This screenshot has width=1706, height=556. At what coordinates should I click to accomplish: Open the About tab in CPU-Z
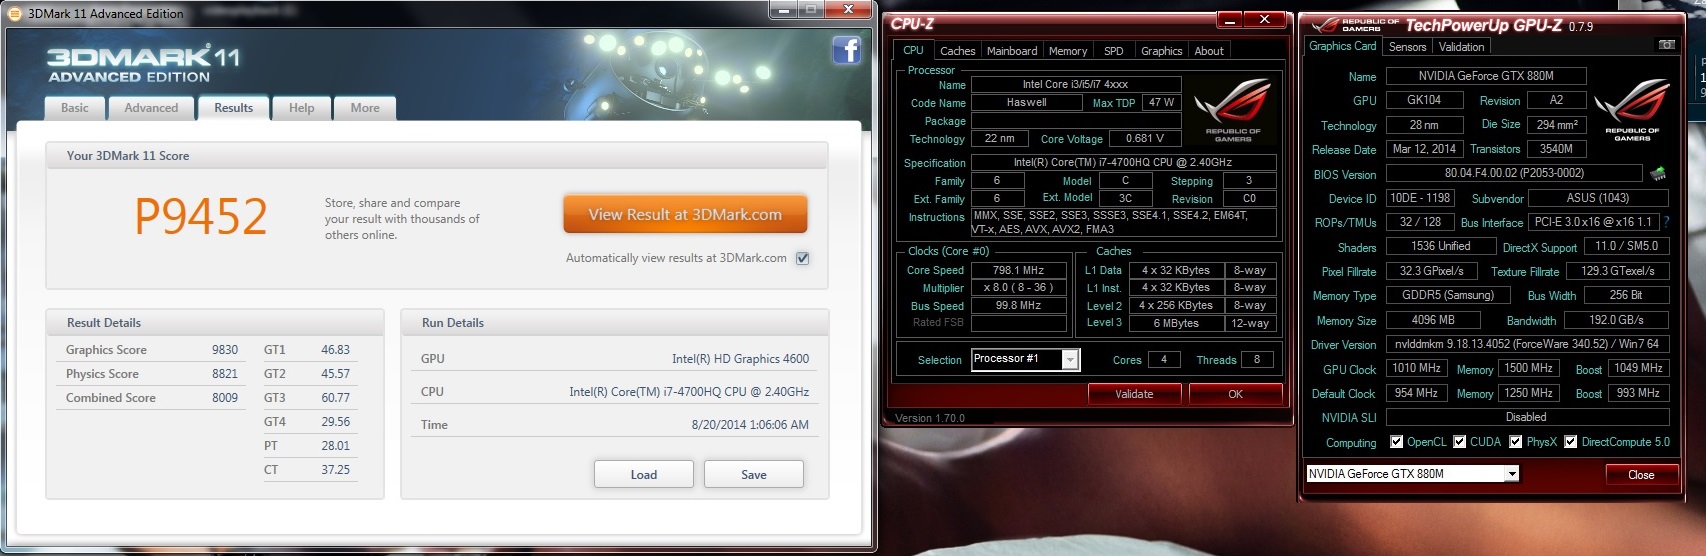(x=1209, y=51)
